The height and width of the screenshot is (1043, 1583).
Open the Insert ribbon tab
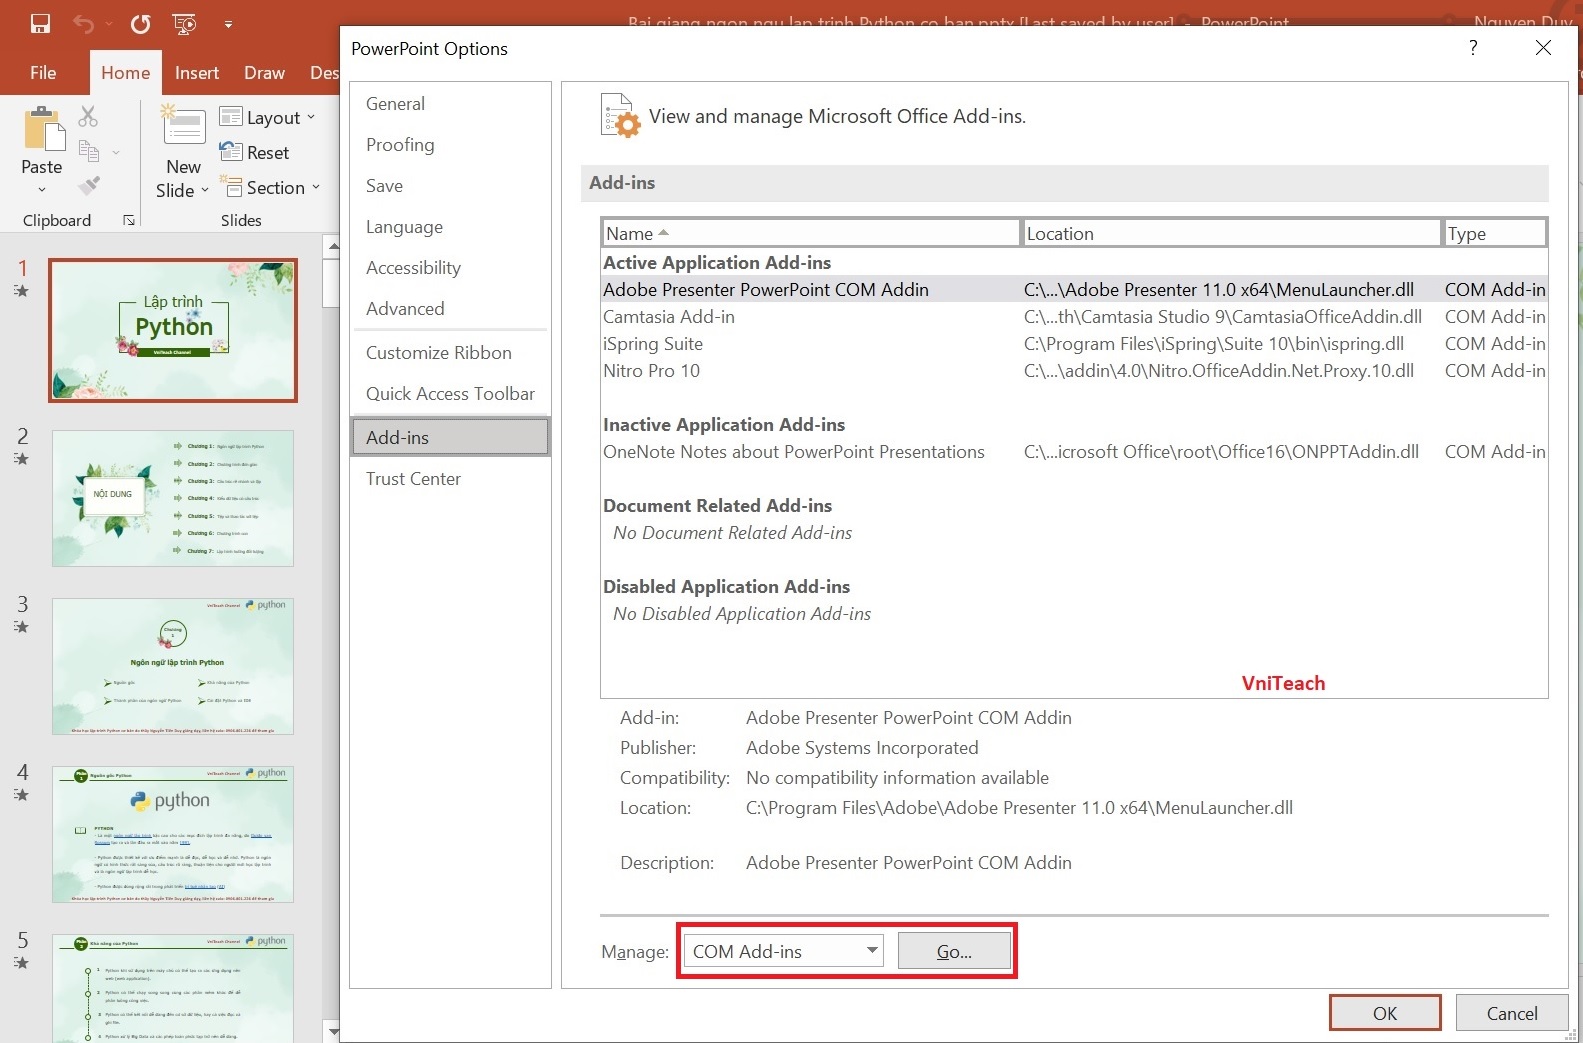196,73
